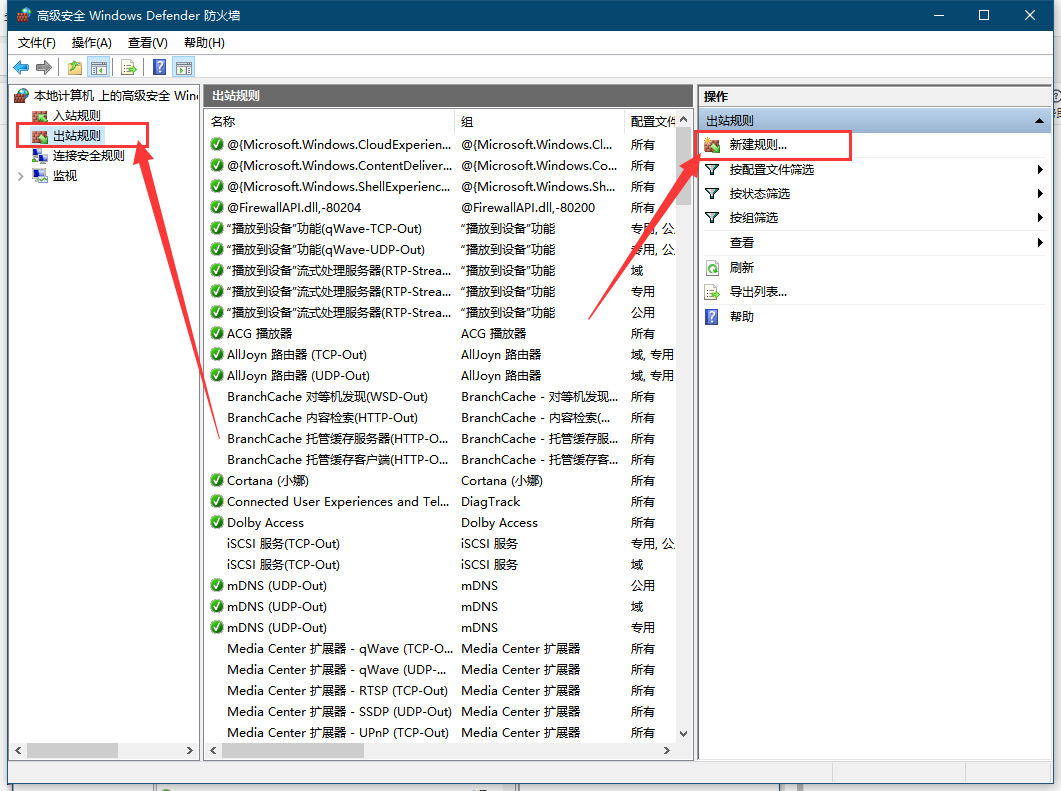Click the 连接安全规则 icon in tree
Viewport: 1061px width, 791px height.
pyautogui.click(x=40, y=156)
